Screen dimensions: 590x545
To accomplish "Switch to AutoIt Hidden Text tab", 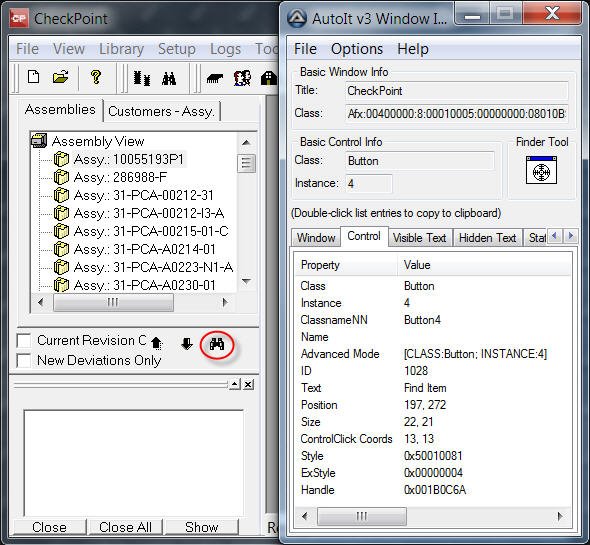I will click(487, 238).
